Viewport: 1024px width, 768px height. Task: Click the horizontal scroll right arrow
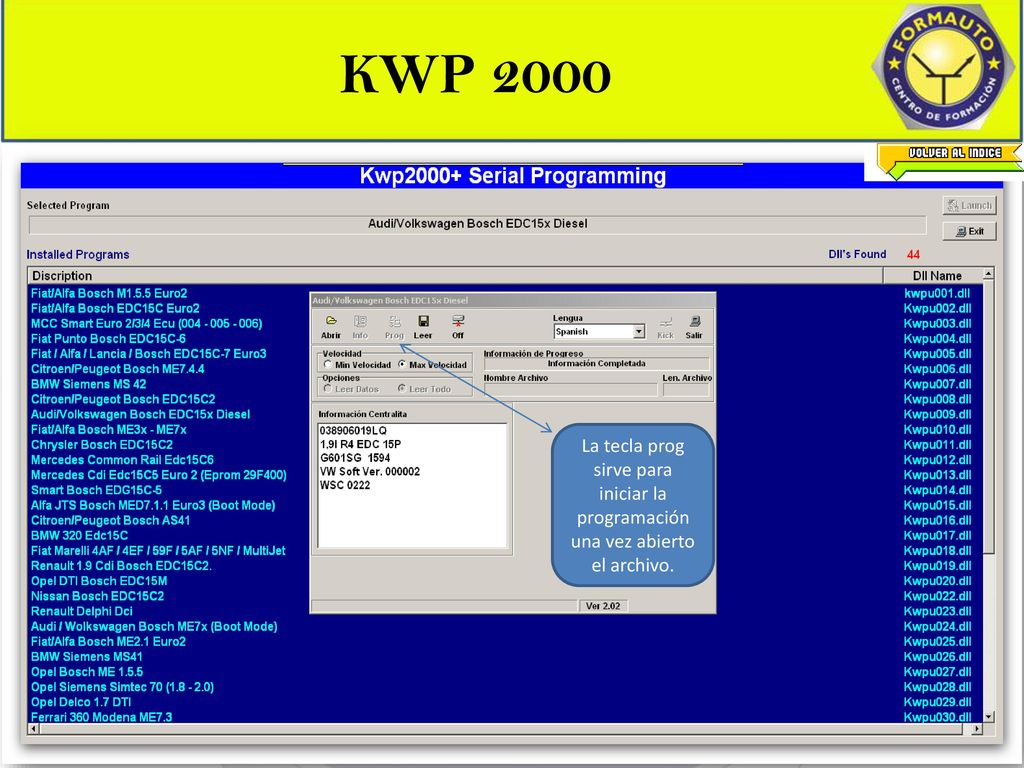977,728
